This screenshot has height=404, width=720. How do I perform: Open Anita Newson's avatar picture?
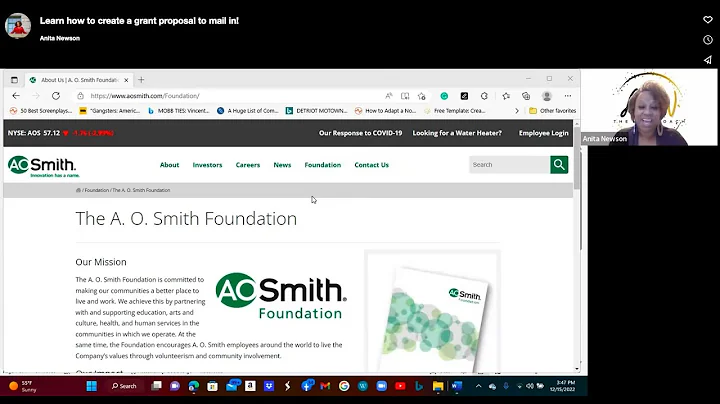[18, 25]
